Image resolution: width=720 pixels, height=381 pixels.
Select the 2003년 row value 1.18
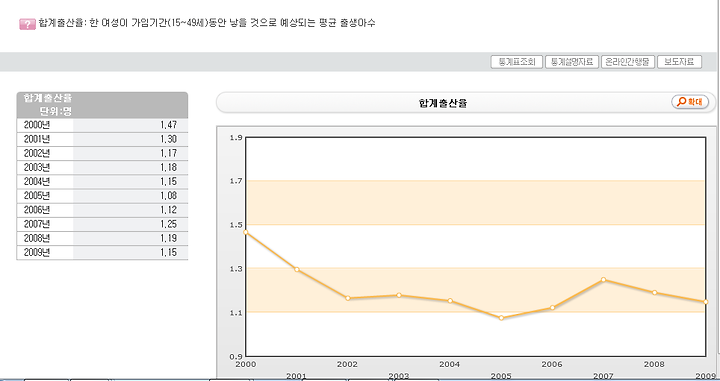[169, 168]
